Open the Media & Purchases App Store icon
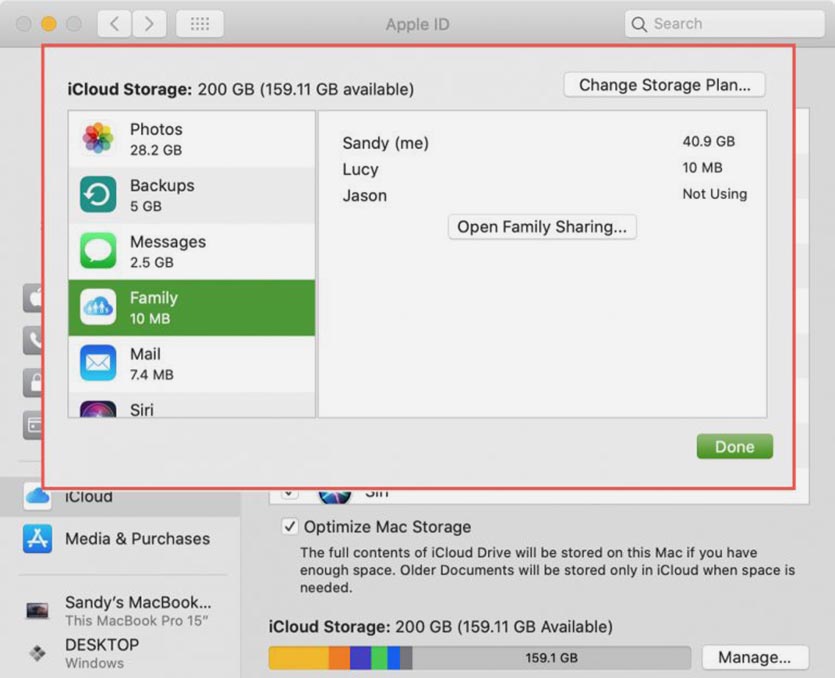The image size is (835, 678). pos(37,538)
